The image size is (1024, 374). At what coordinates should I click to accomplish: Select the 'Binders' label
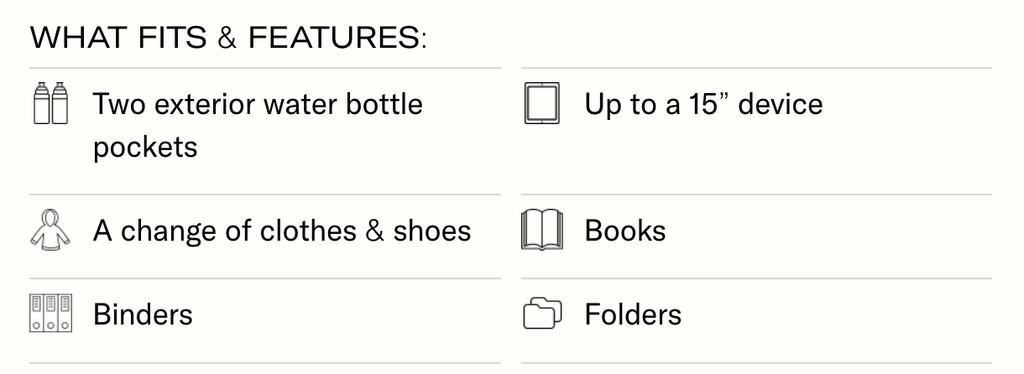(143, 315)
